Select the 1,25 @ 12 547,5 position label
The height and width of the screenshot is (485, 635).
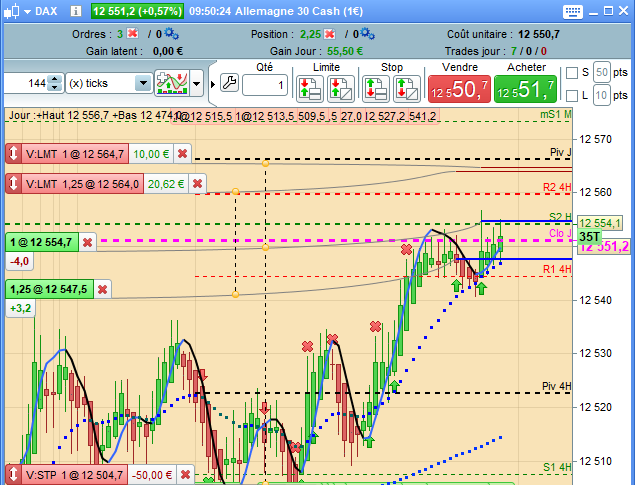click(49, 289)
